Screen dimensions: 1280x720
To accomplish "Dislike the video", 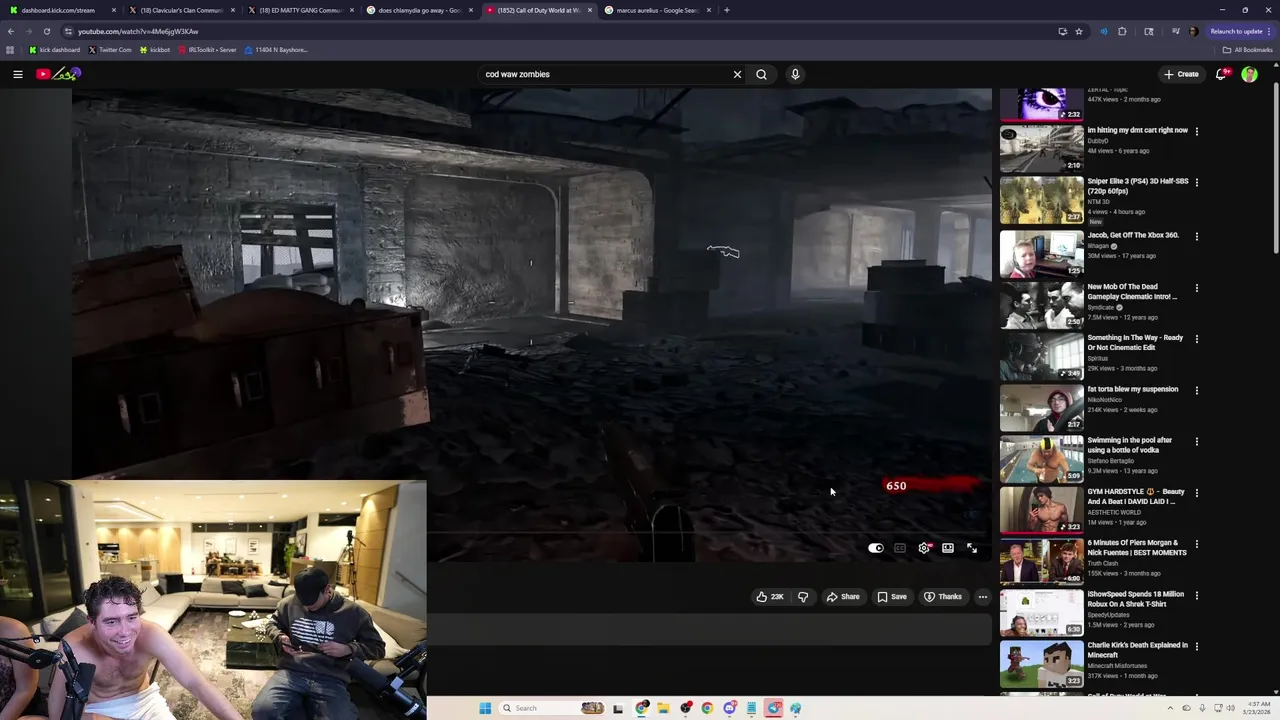I will coord(803,597).
